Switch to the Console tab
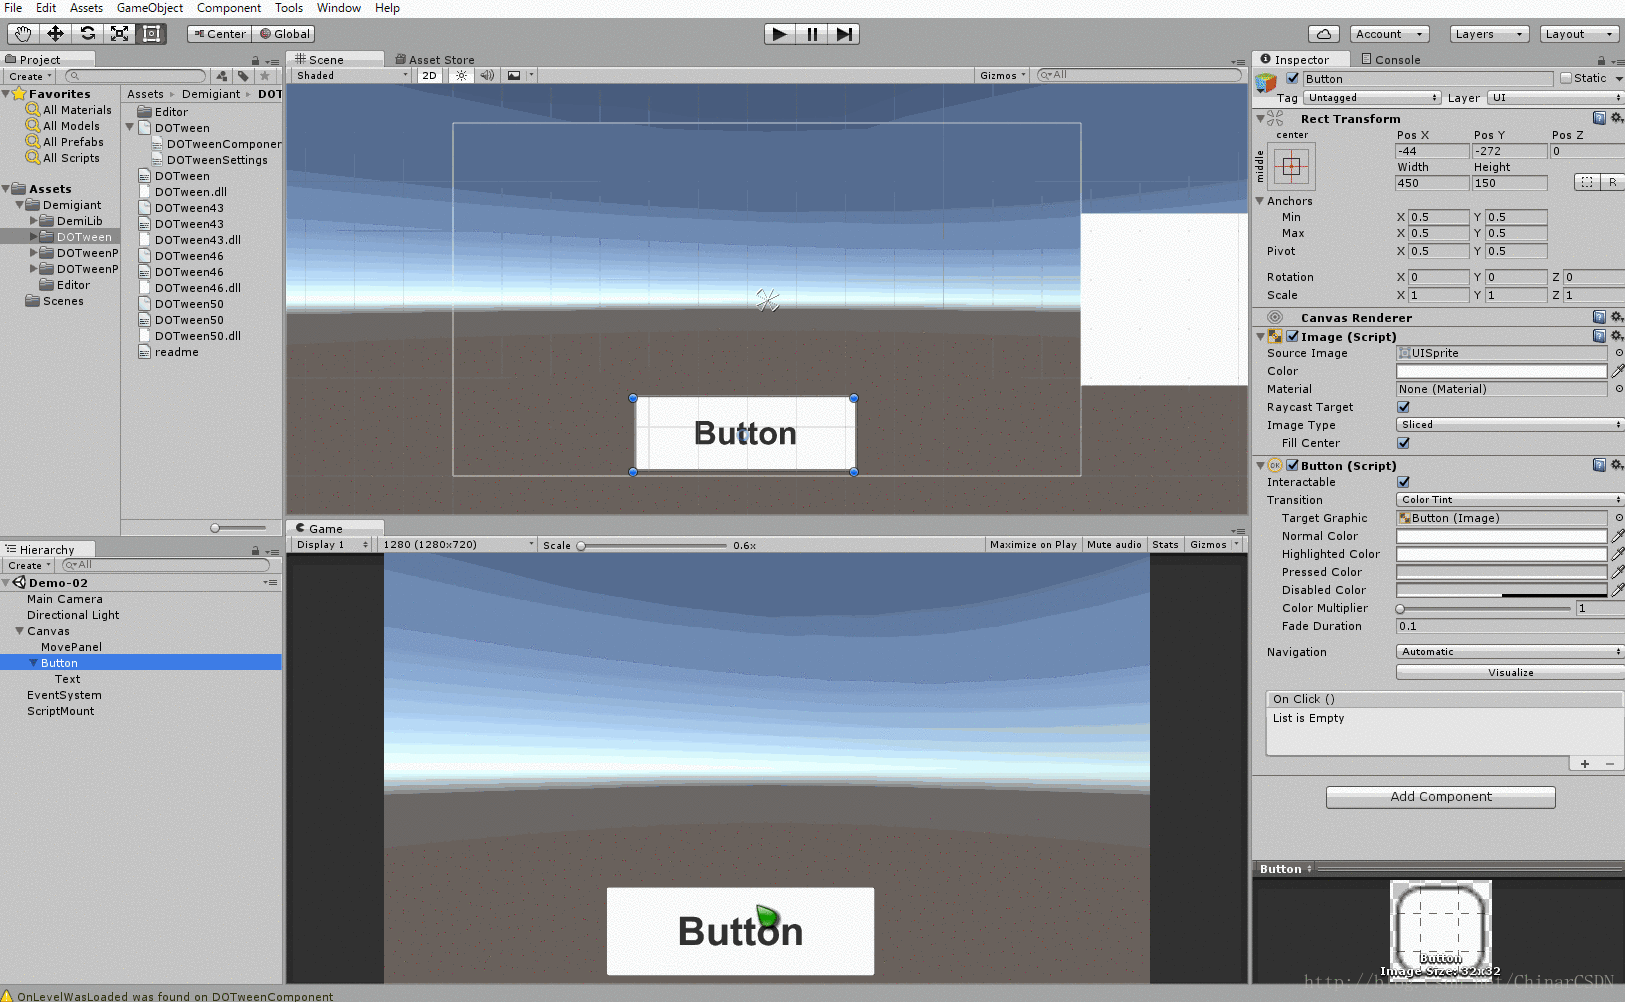The width and height of the screenshot is (1625, 1002). click(1391, 59)
